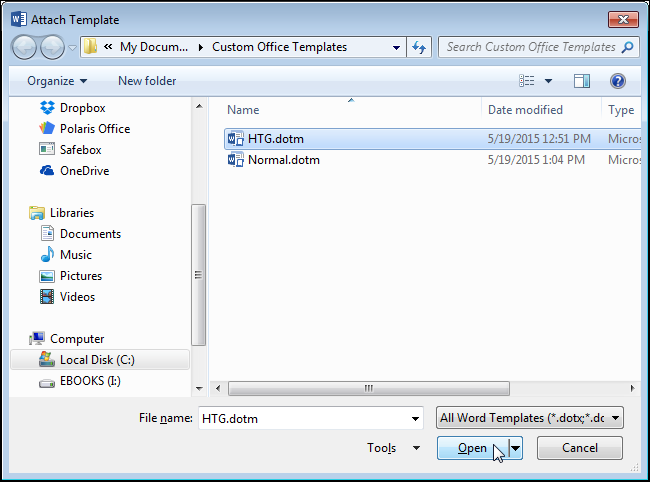
Task: Sort by the Name column header
Action: coord(243,110)
